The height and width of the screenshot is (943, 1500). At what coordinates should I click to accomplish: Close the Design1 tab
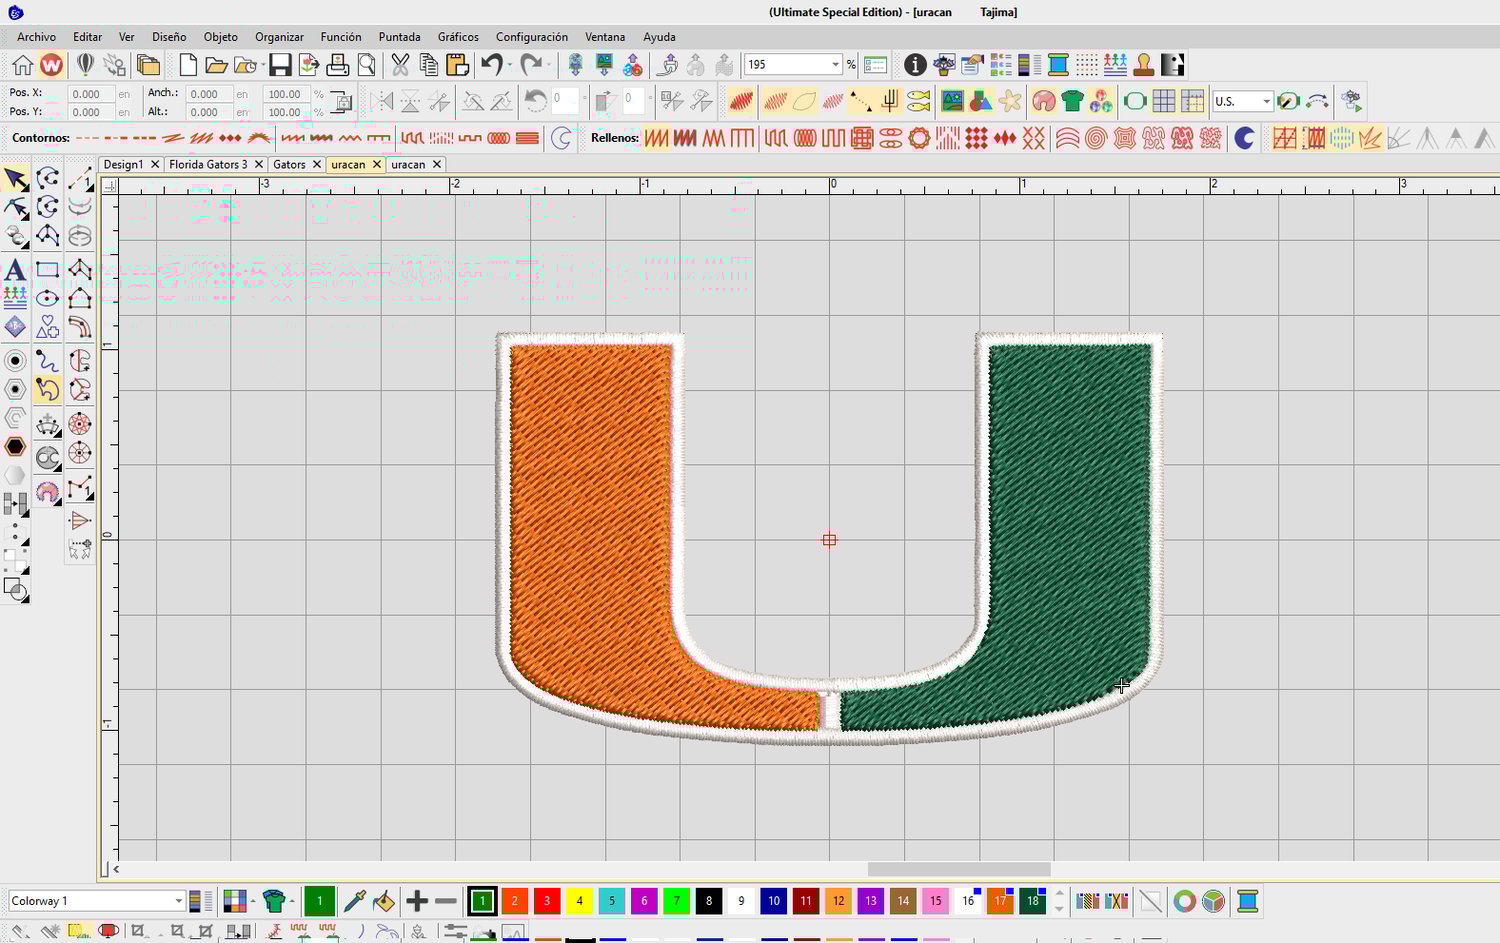click(x=155, y=164)
